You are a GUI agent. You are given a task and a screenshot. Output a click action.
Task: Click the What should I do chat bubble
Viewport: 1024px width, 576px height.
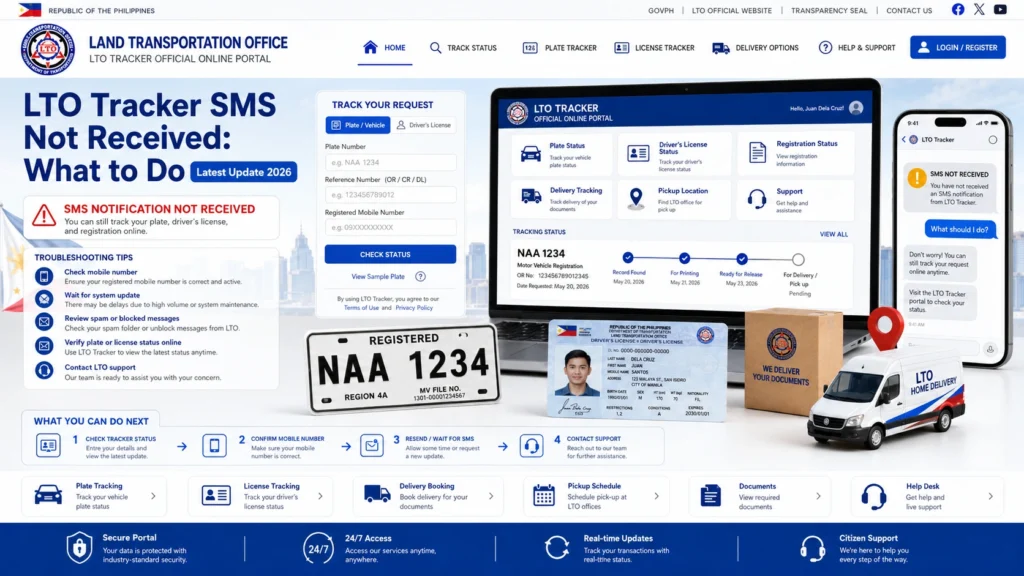point(959,229)
